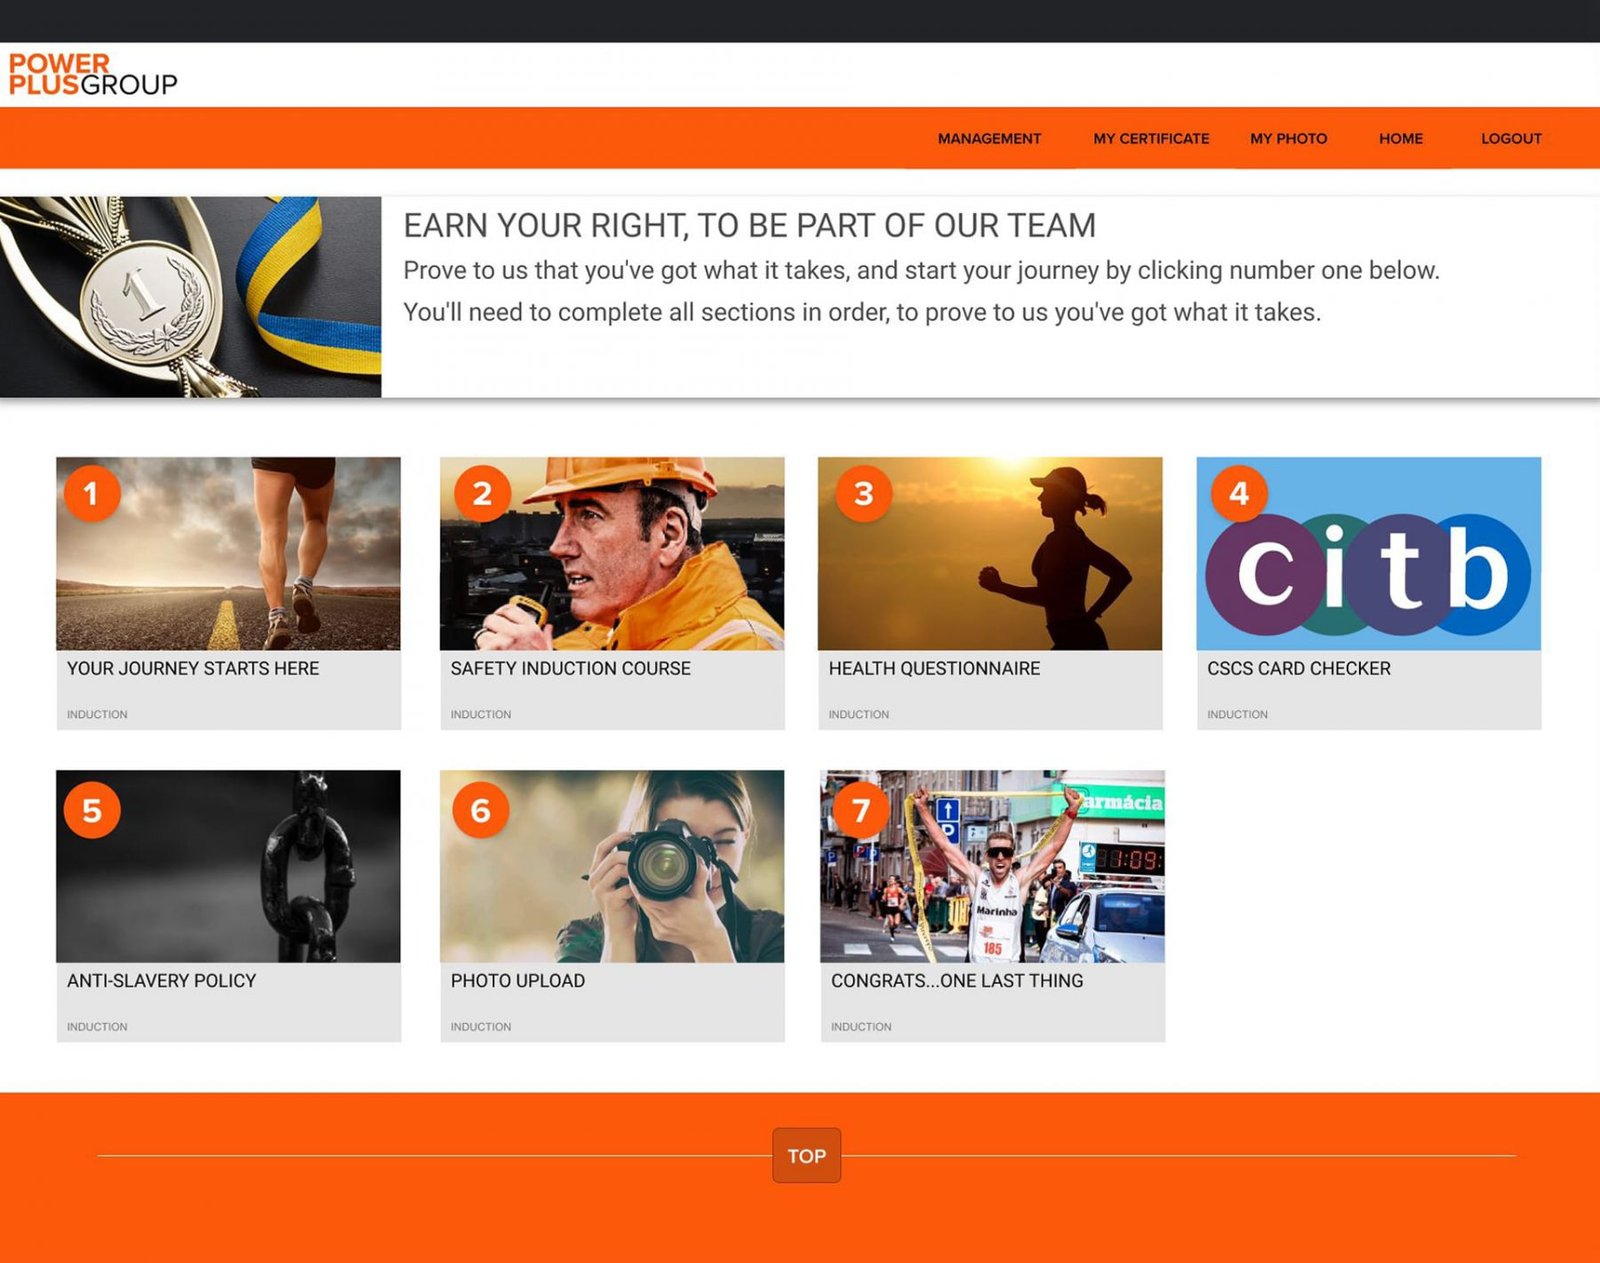This screenshot has height=1263, width=1600.
Task: Navigate to Home in the menu
Action: (x=1400, y=139)
